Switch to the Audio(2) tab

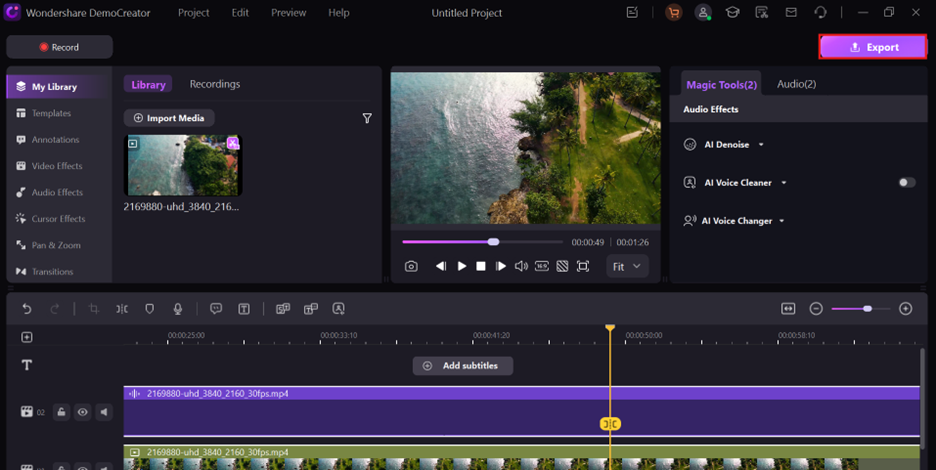point(796,84)
